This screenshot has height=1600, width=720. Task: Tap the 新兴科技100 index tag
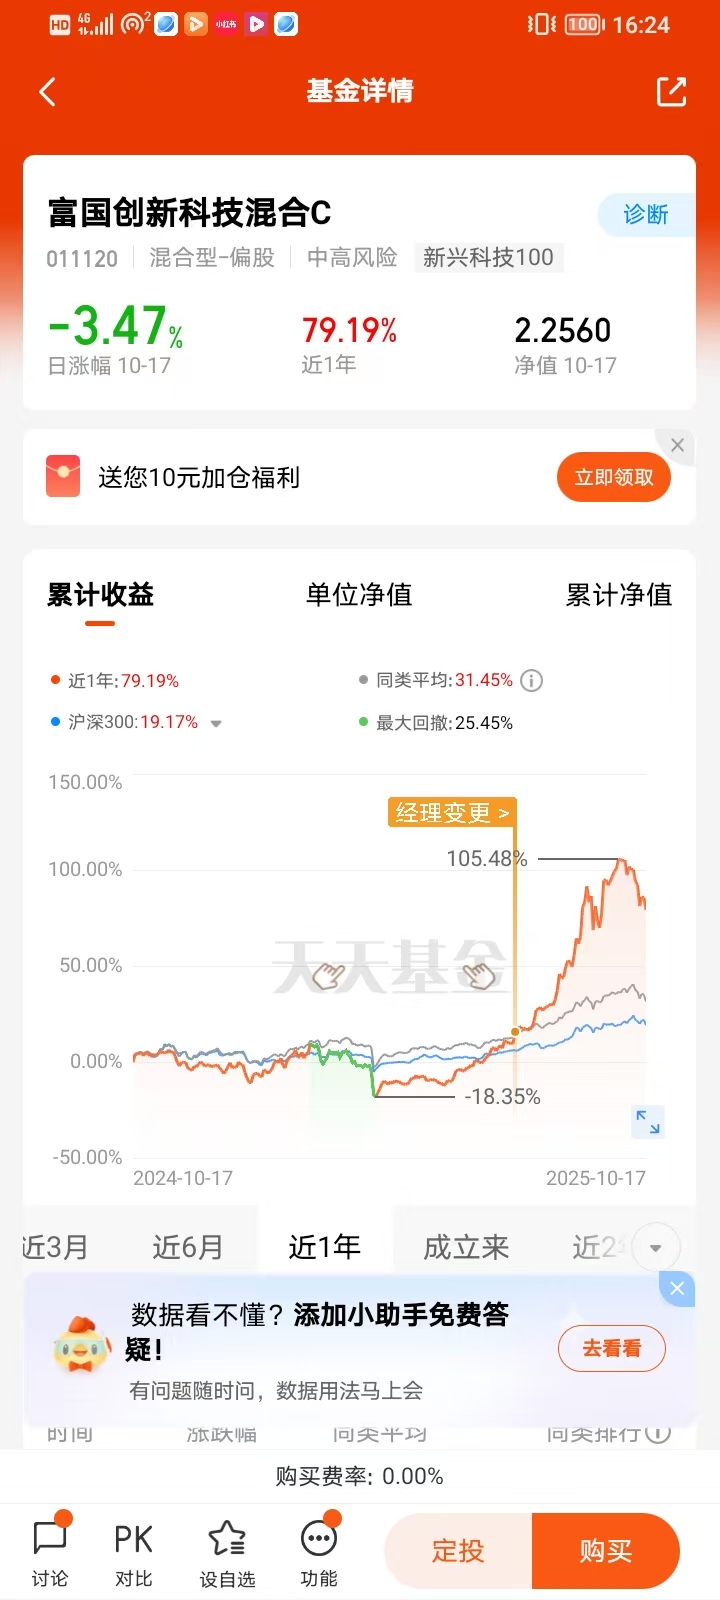(x=489, y=258)
